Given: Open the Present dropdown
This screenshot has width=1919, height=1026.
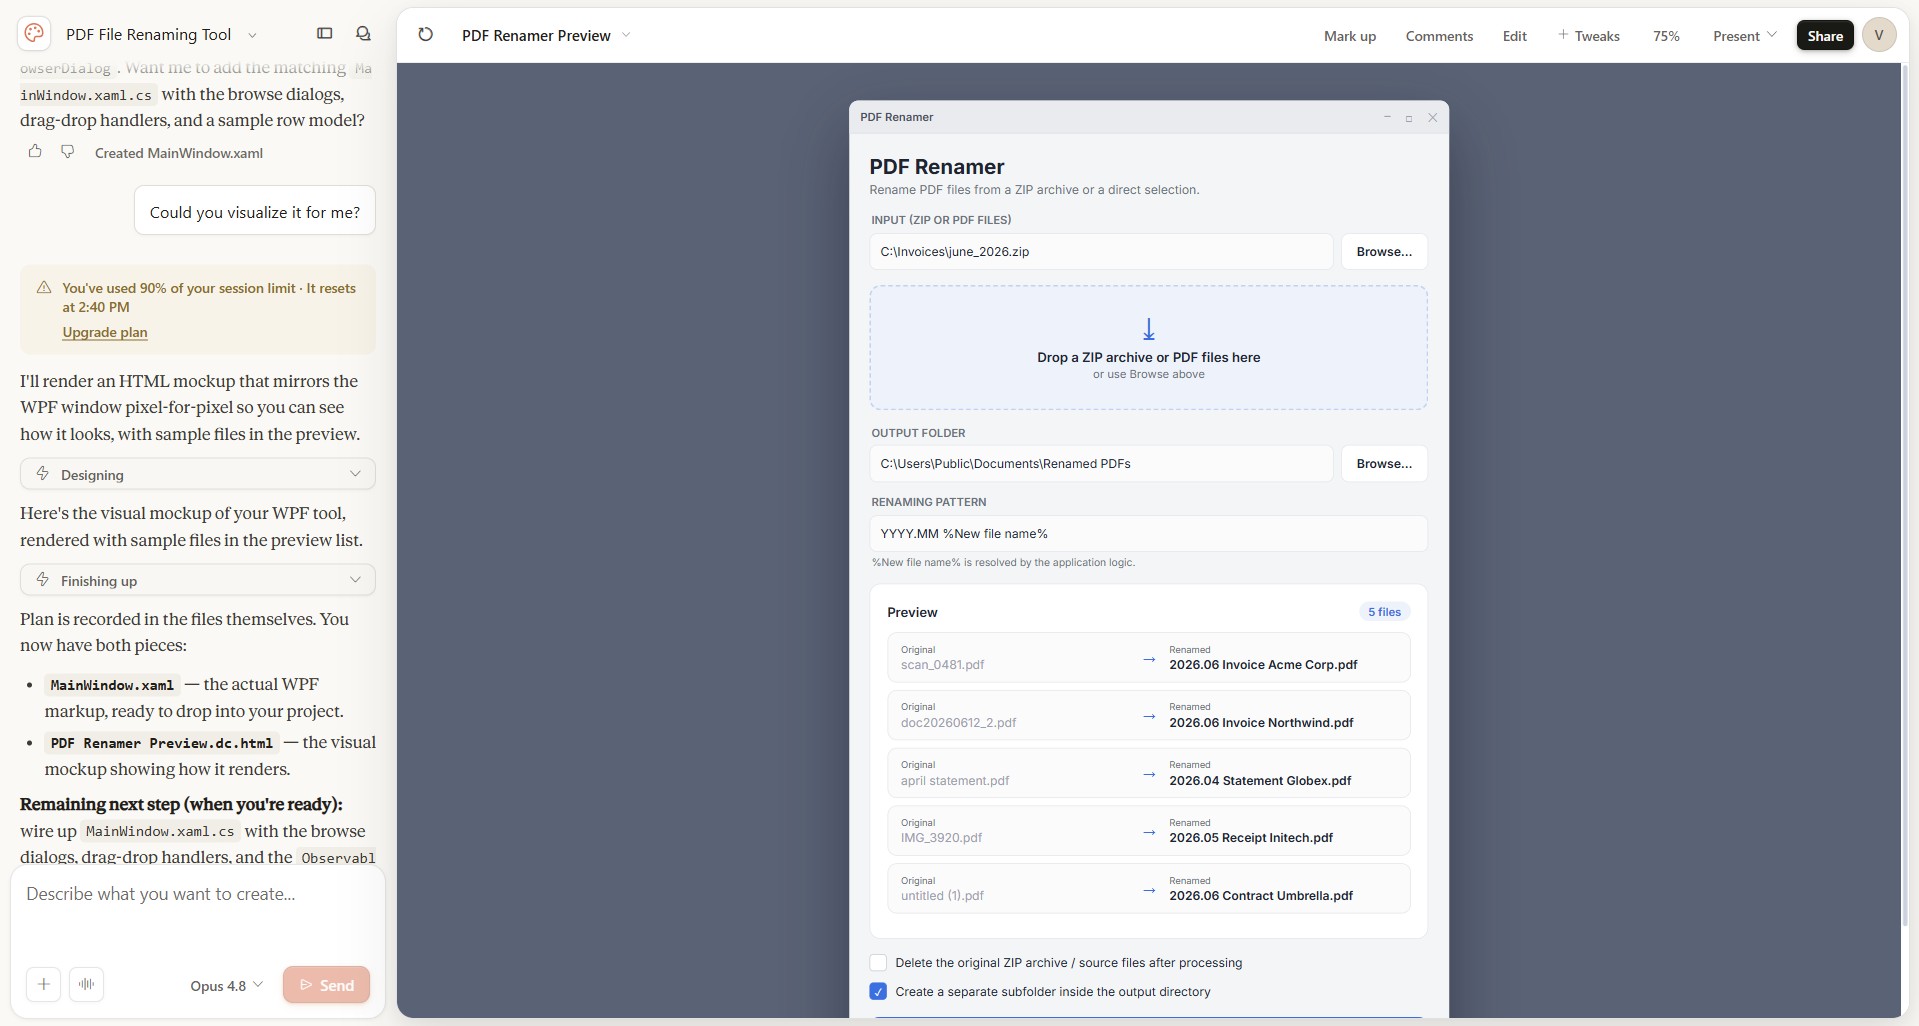Looking at the screenshot, I should coord(1744,36).
